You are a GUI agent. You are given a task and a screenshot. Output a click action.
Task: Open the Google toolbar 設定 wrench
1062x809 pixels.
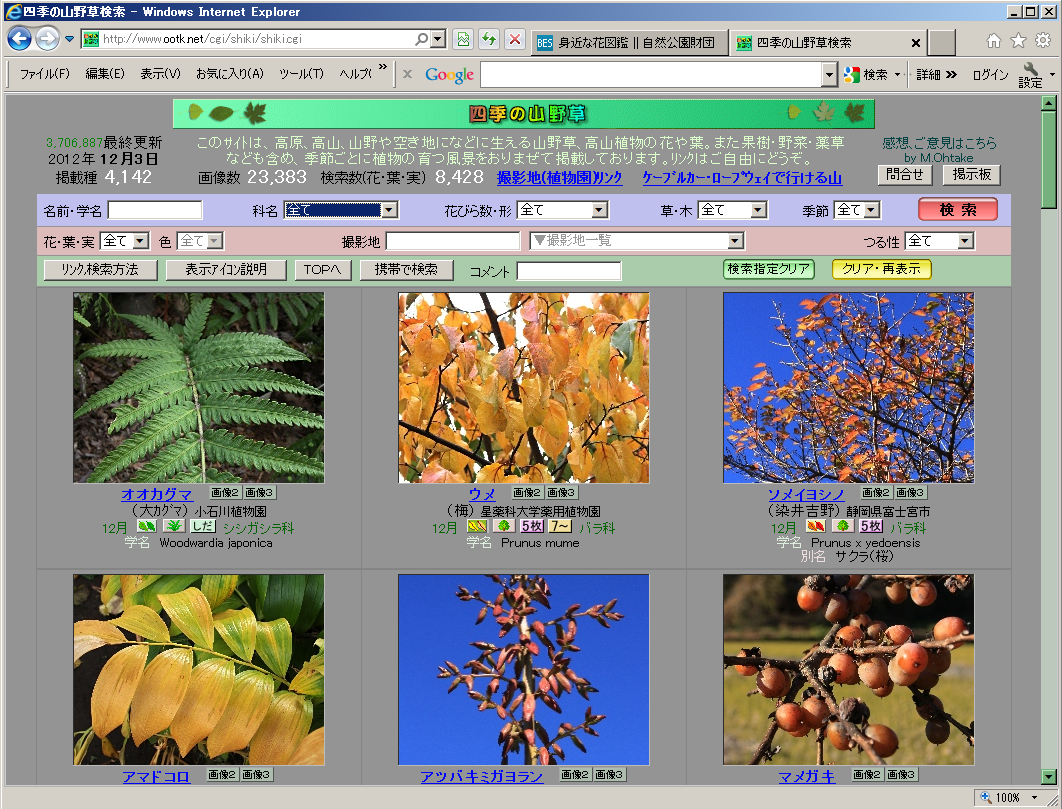tap(1030, 75)
